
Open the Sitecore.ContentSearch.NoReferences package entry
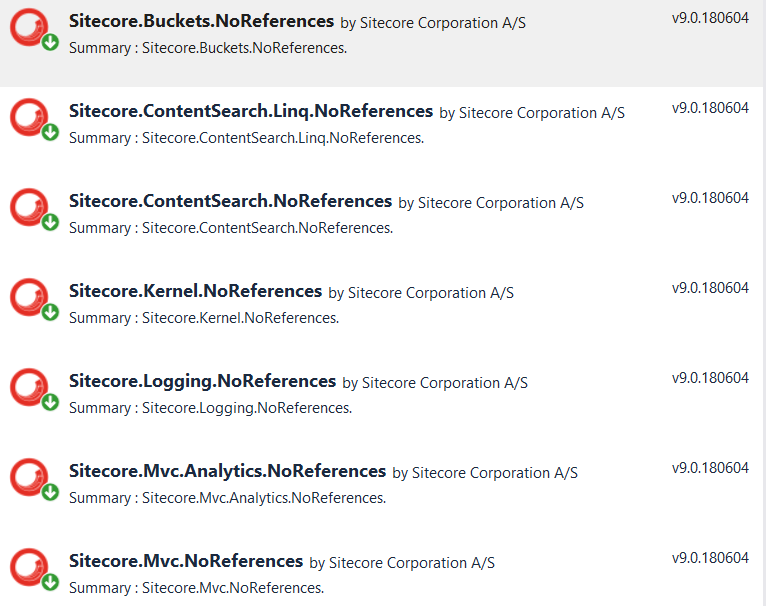point(230,201)
